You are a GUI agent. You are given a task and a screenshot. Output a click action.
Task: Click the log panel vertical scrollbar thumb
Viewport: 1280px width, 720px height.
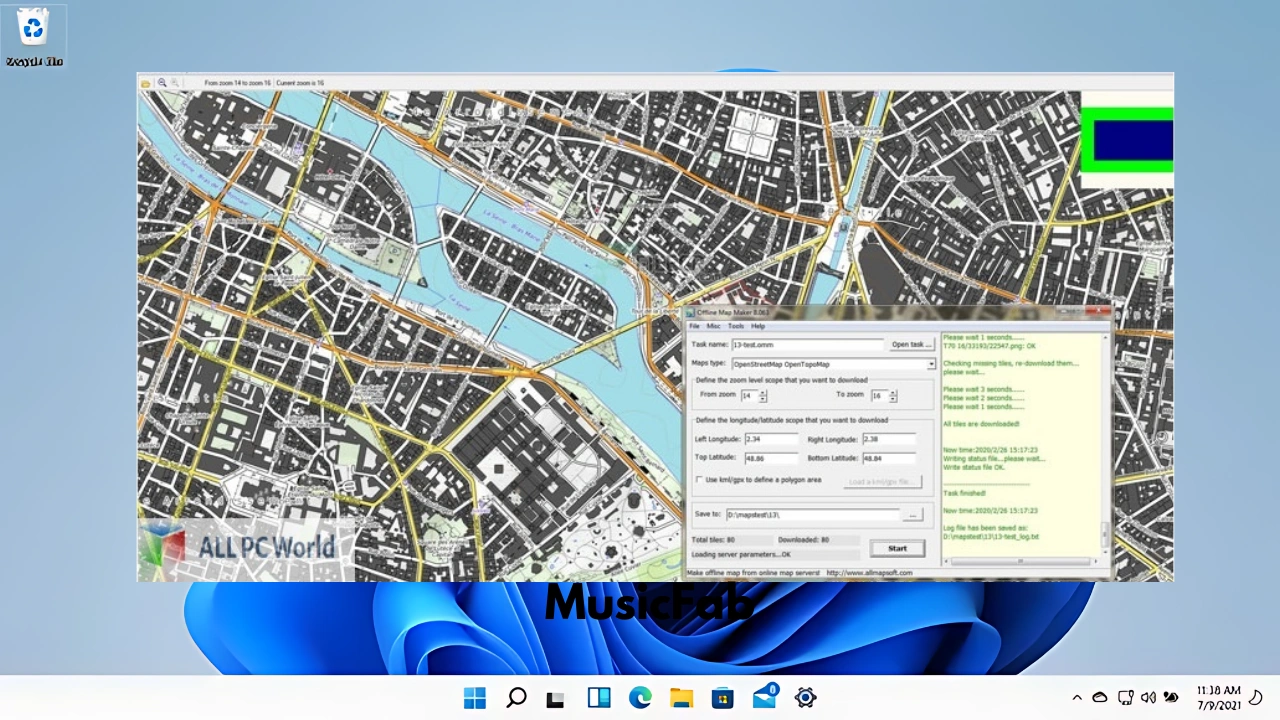point(1105,534)
